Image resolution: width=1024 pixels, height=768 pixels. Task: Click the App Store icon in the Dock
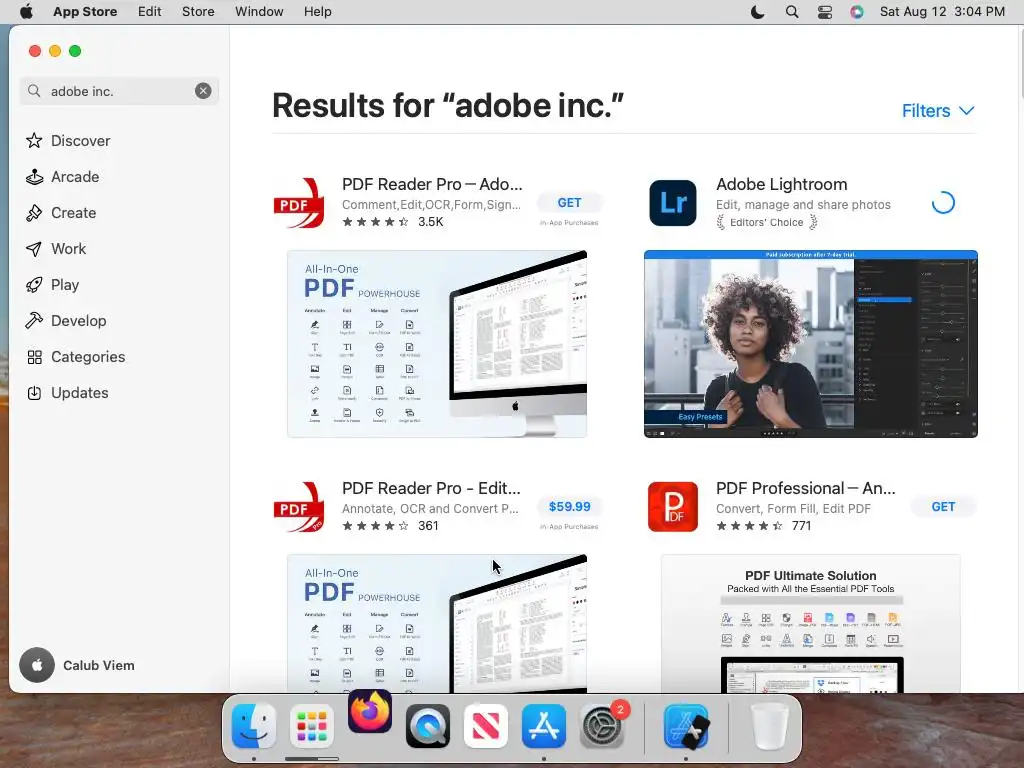click(x=544, y=726)
